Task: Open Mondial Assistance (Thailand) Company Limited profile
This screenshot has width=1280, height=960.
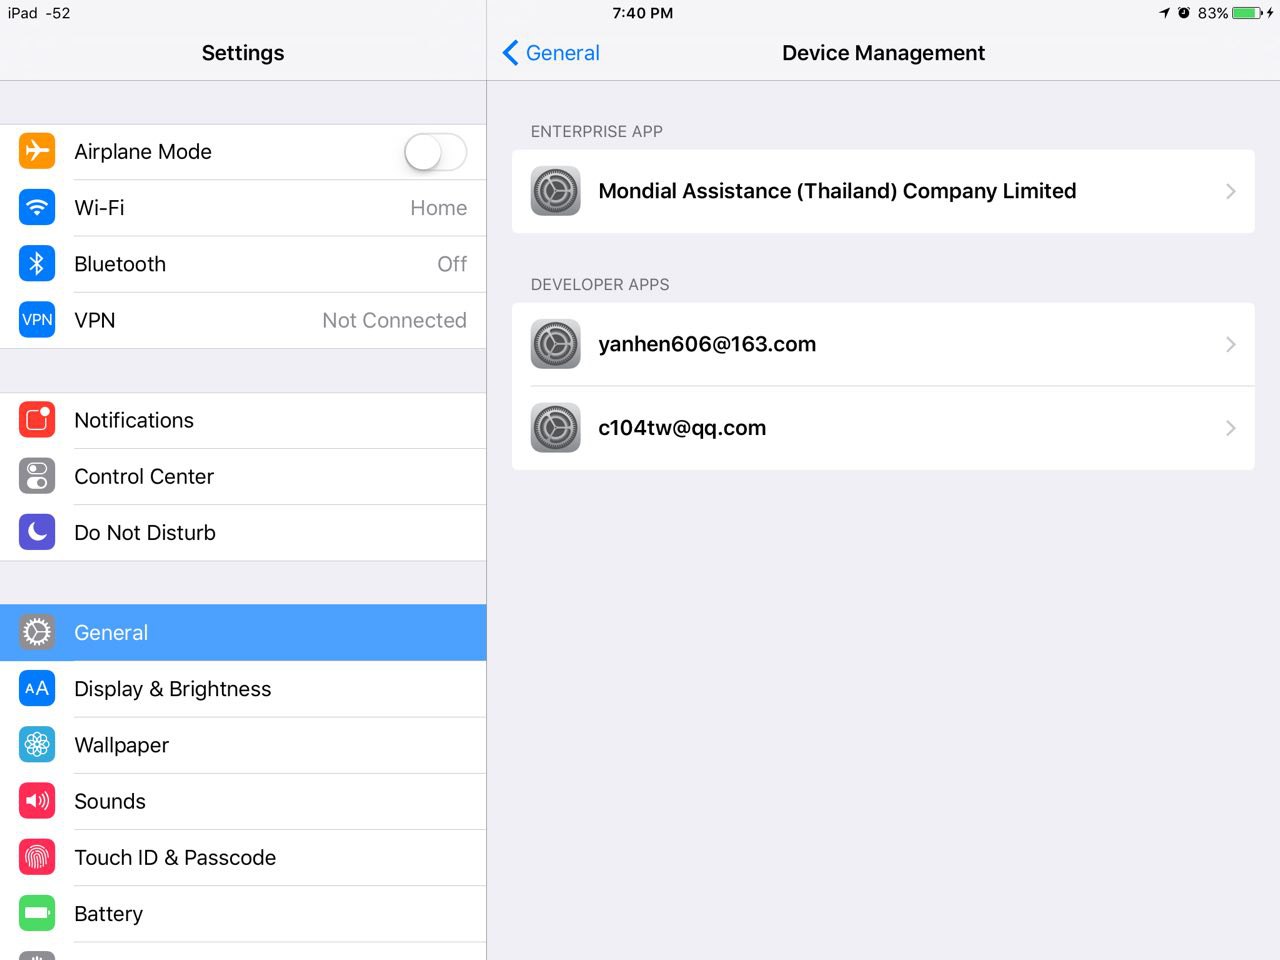Action: 883,191
